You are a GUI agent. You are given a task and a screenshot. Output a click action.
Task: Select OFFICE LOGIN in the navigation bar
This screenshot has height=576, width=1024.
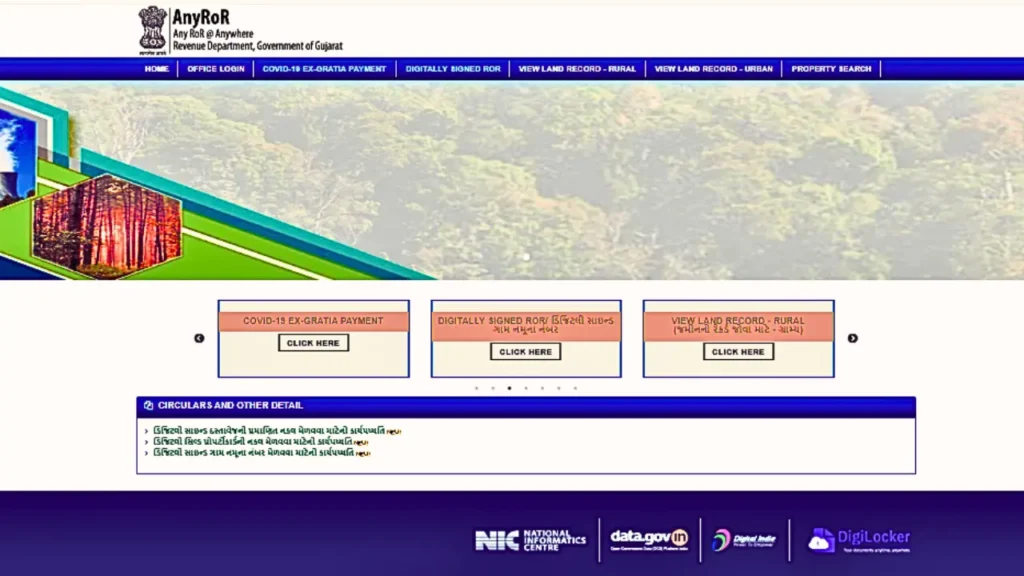(x=215, y=68)
